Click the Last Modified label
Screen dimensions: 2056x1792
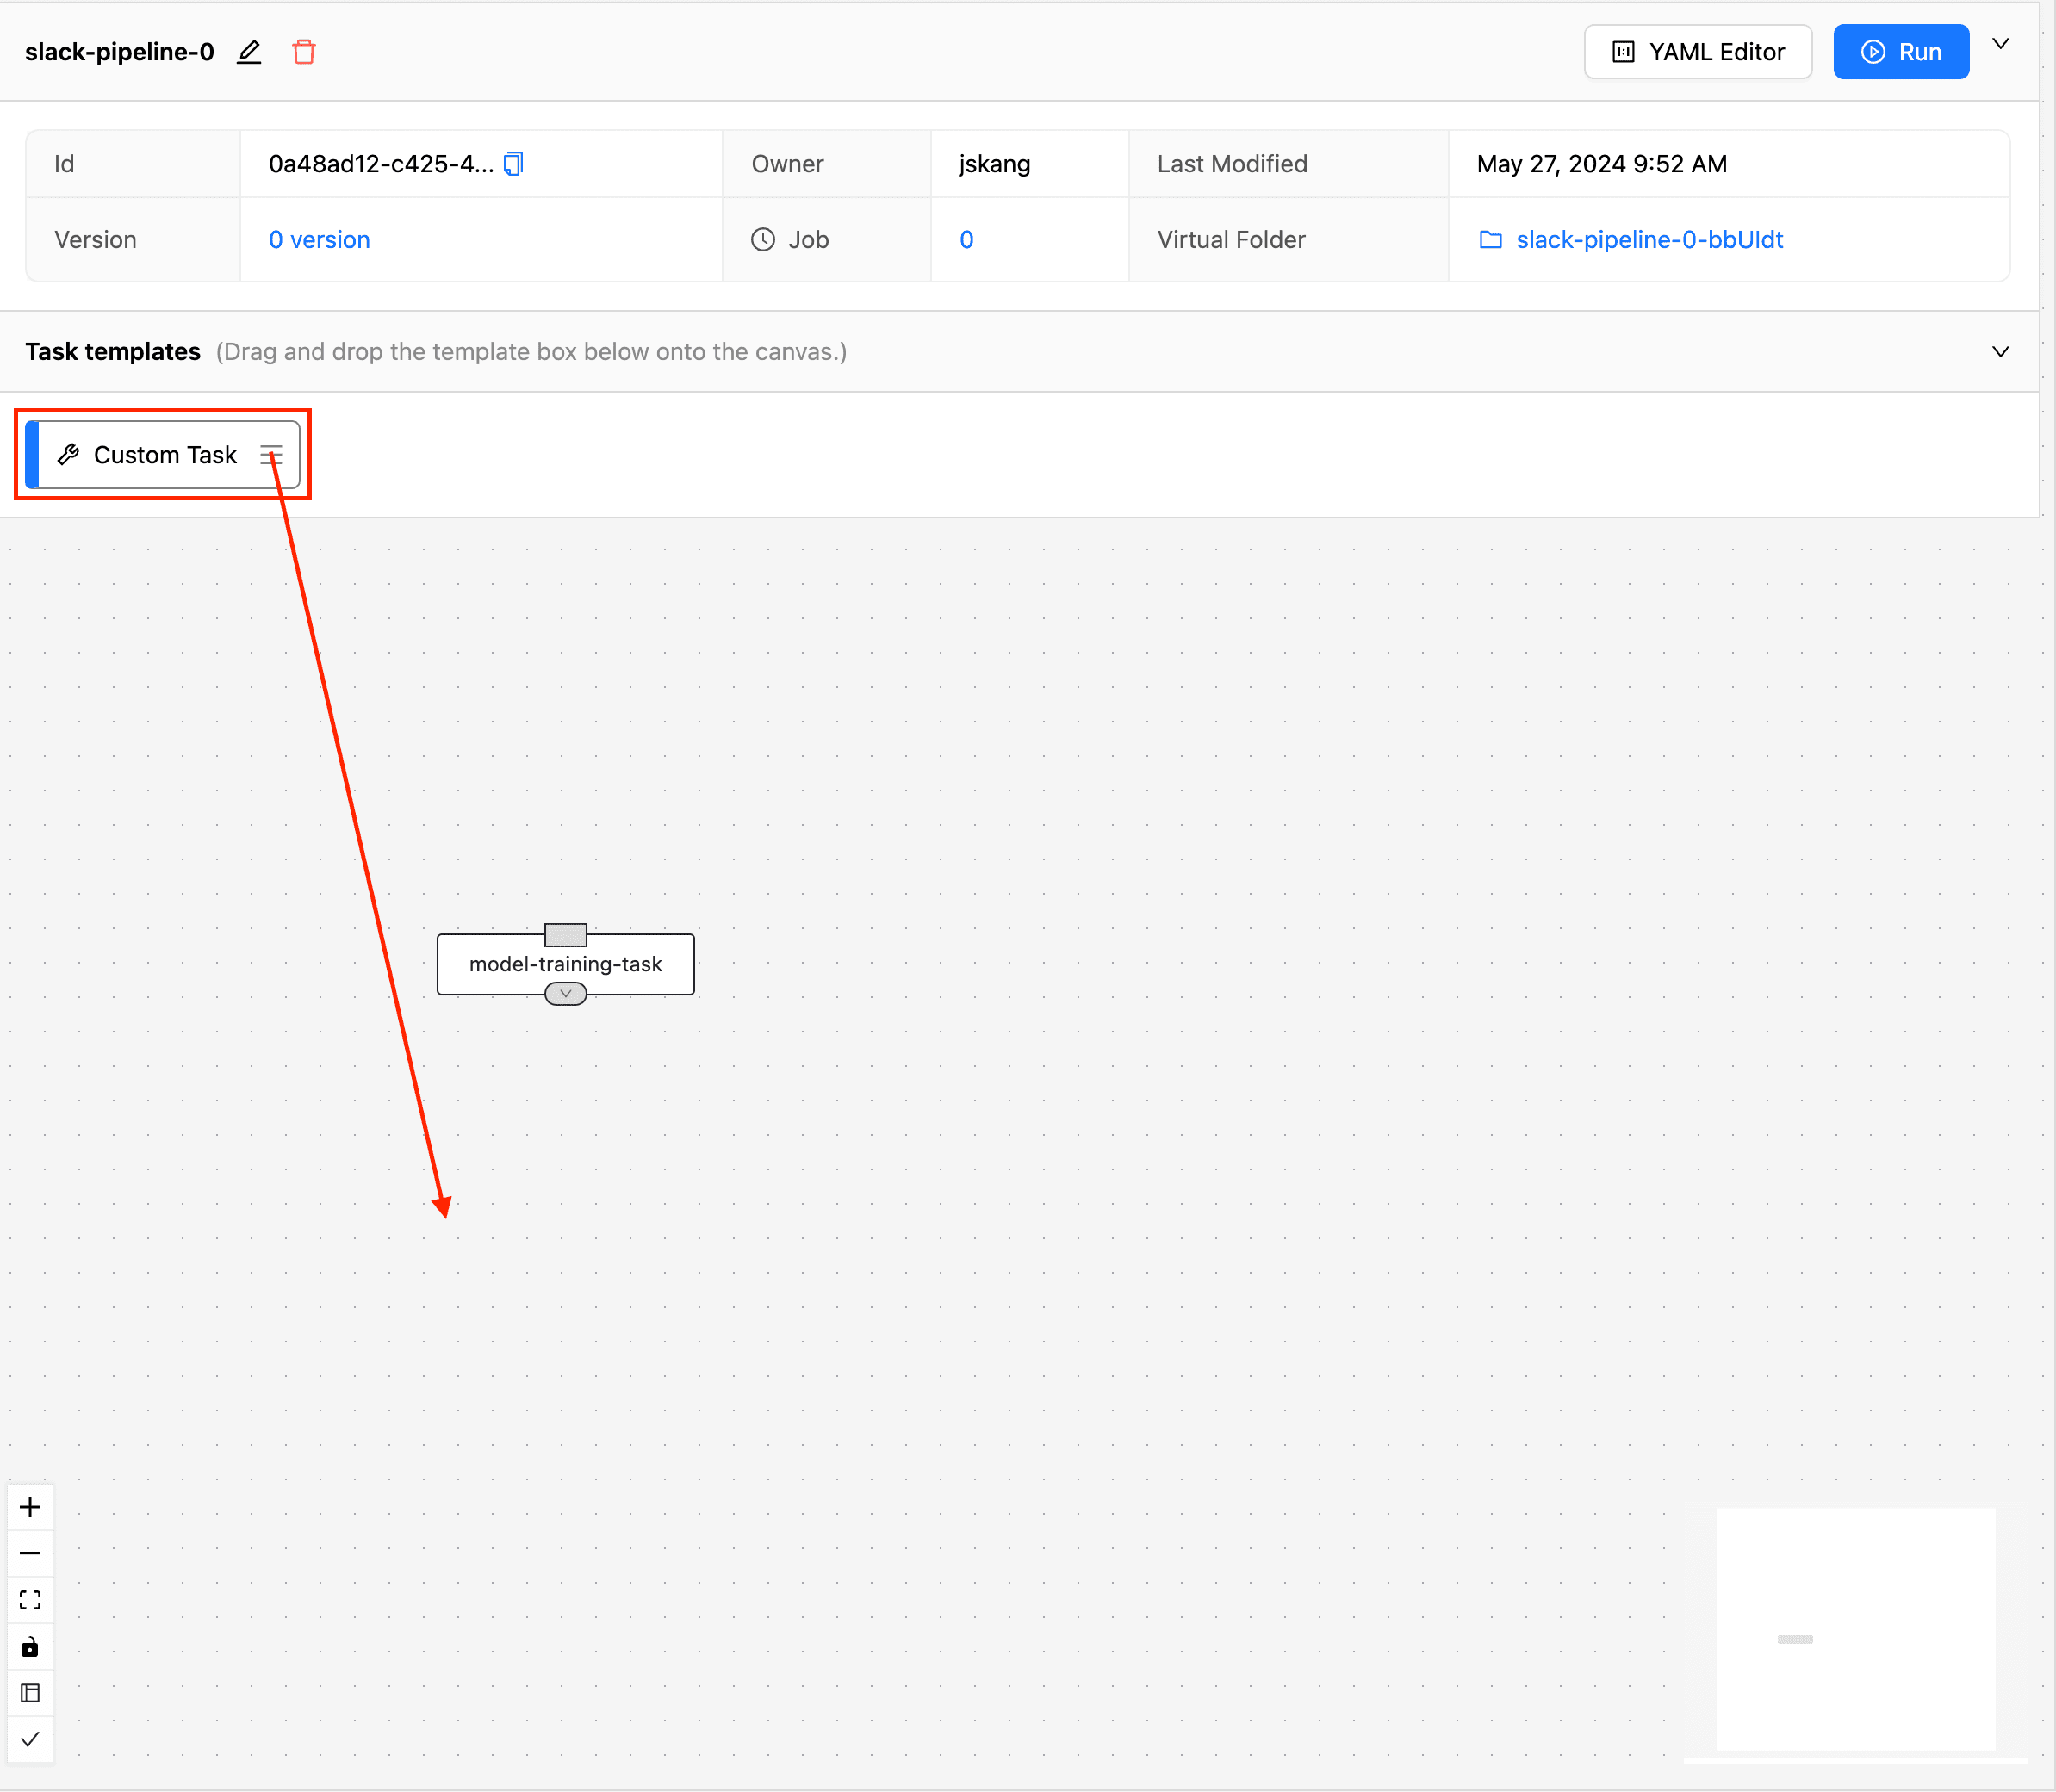pyautogui.click(x=1232, y=164)
